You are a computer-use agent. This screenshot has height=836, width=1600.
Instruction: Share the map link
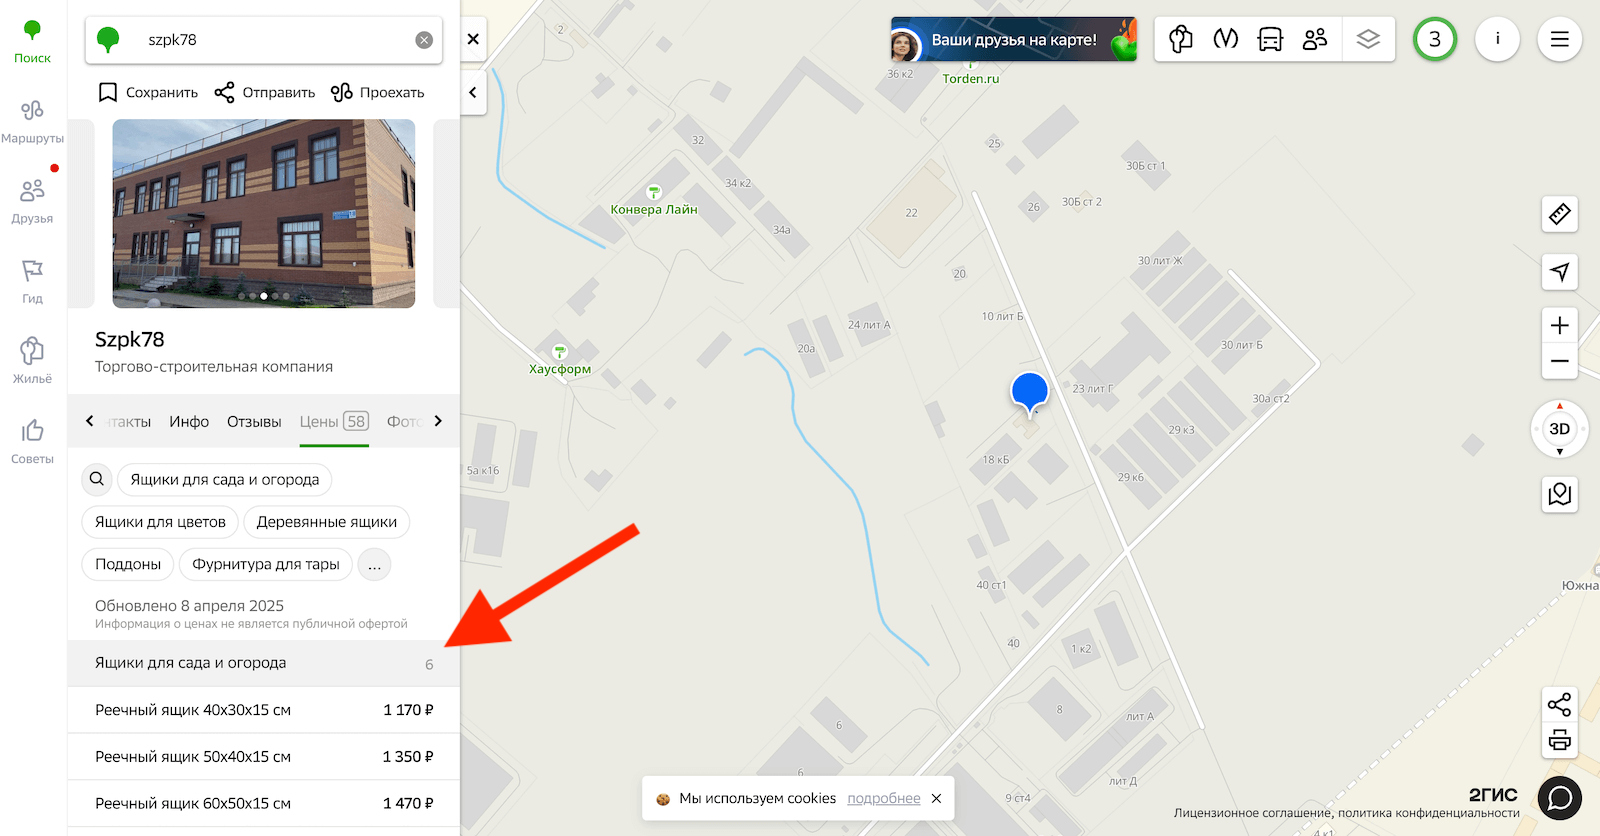pyautogui.click(x=1560, y=705)
